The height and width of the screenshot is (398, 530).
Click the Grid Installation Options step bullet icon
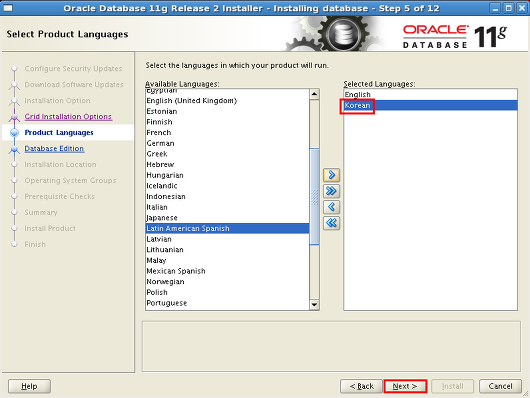(14, 117)
